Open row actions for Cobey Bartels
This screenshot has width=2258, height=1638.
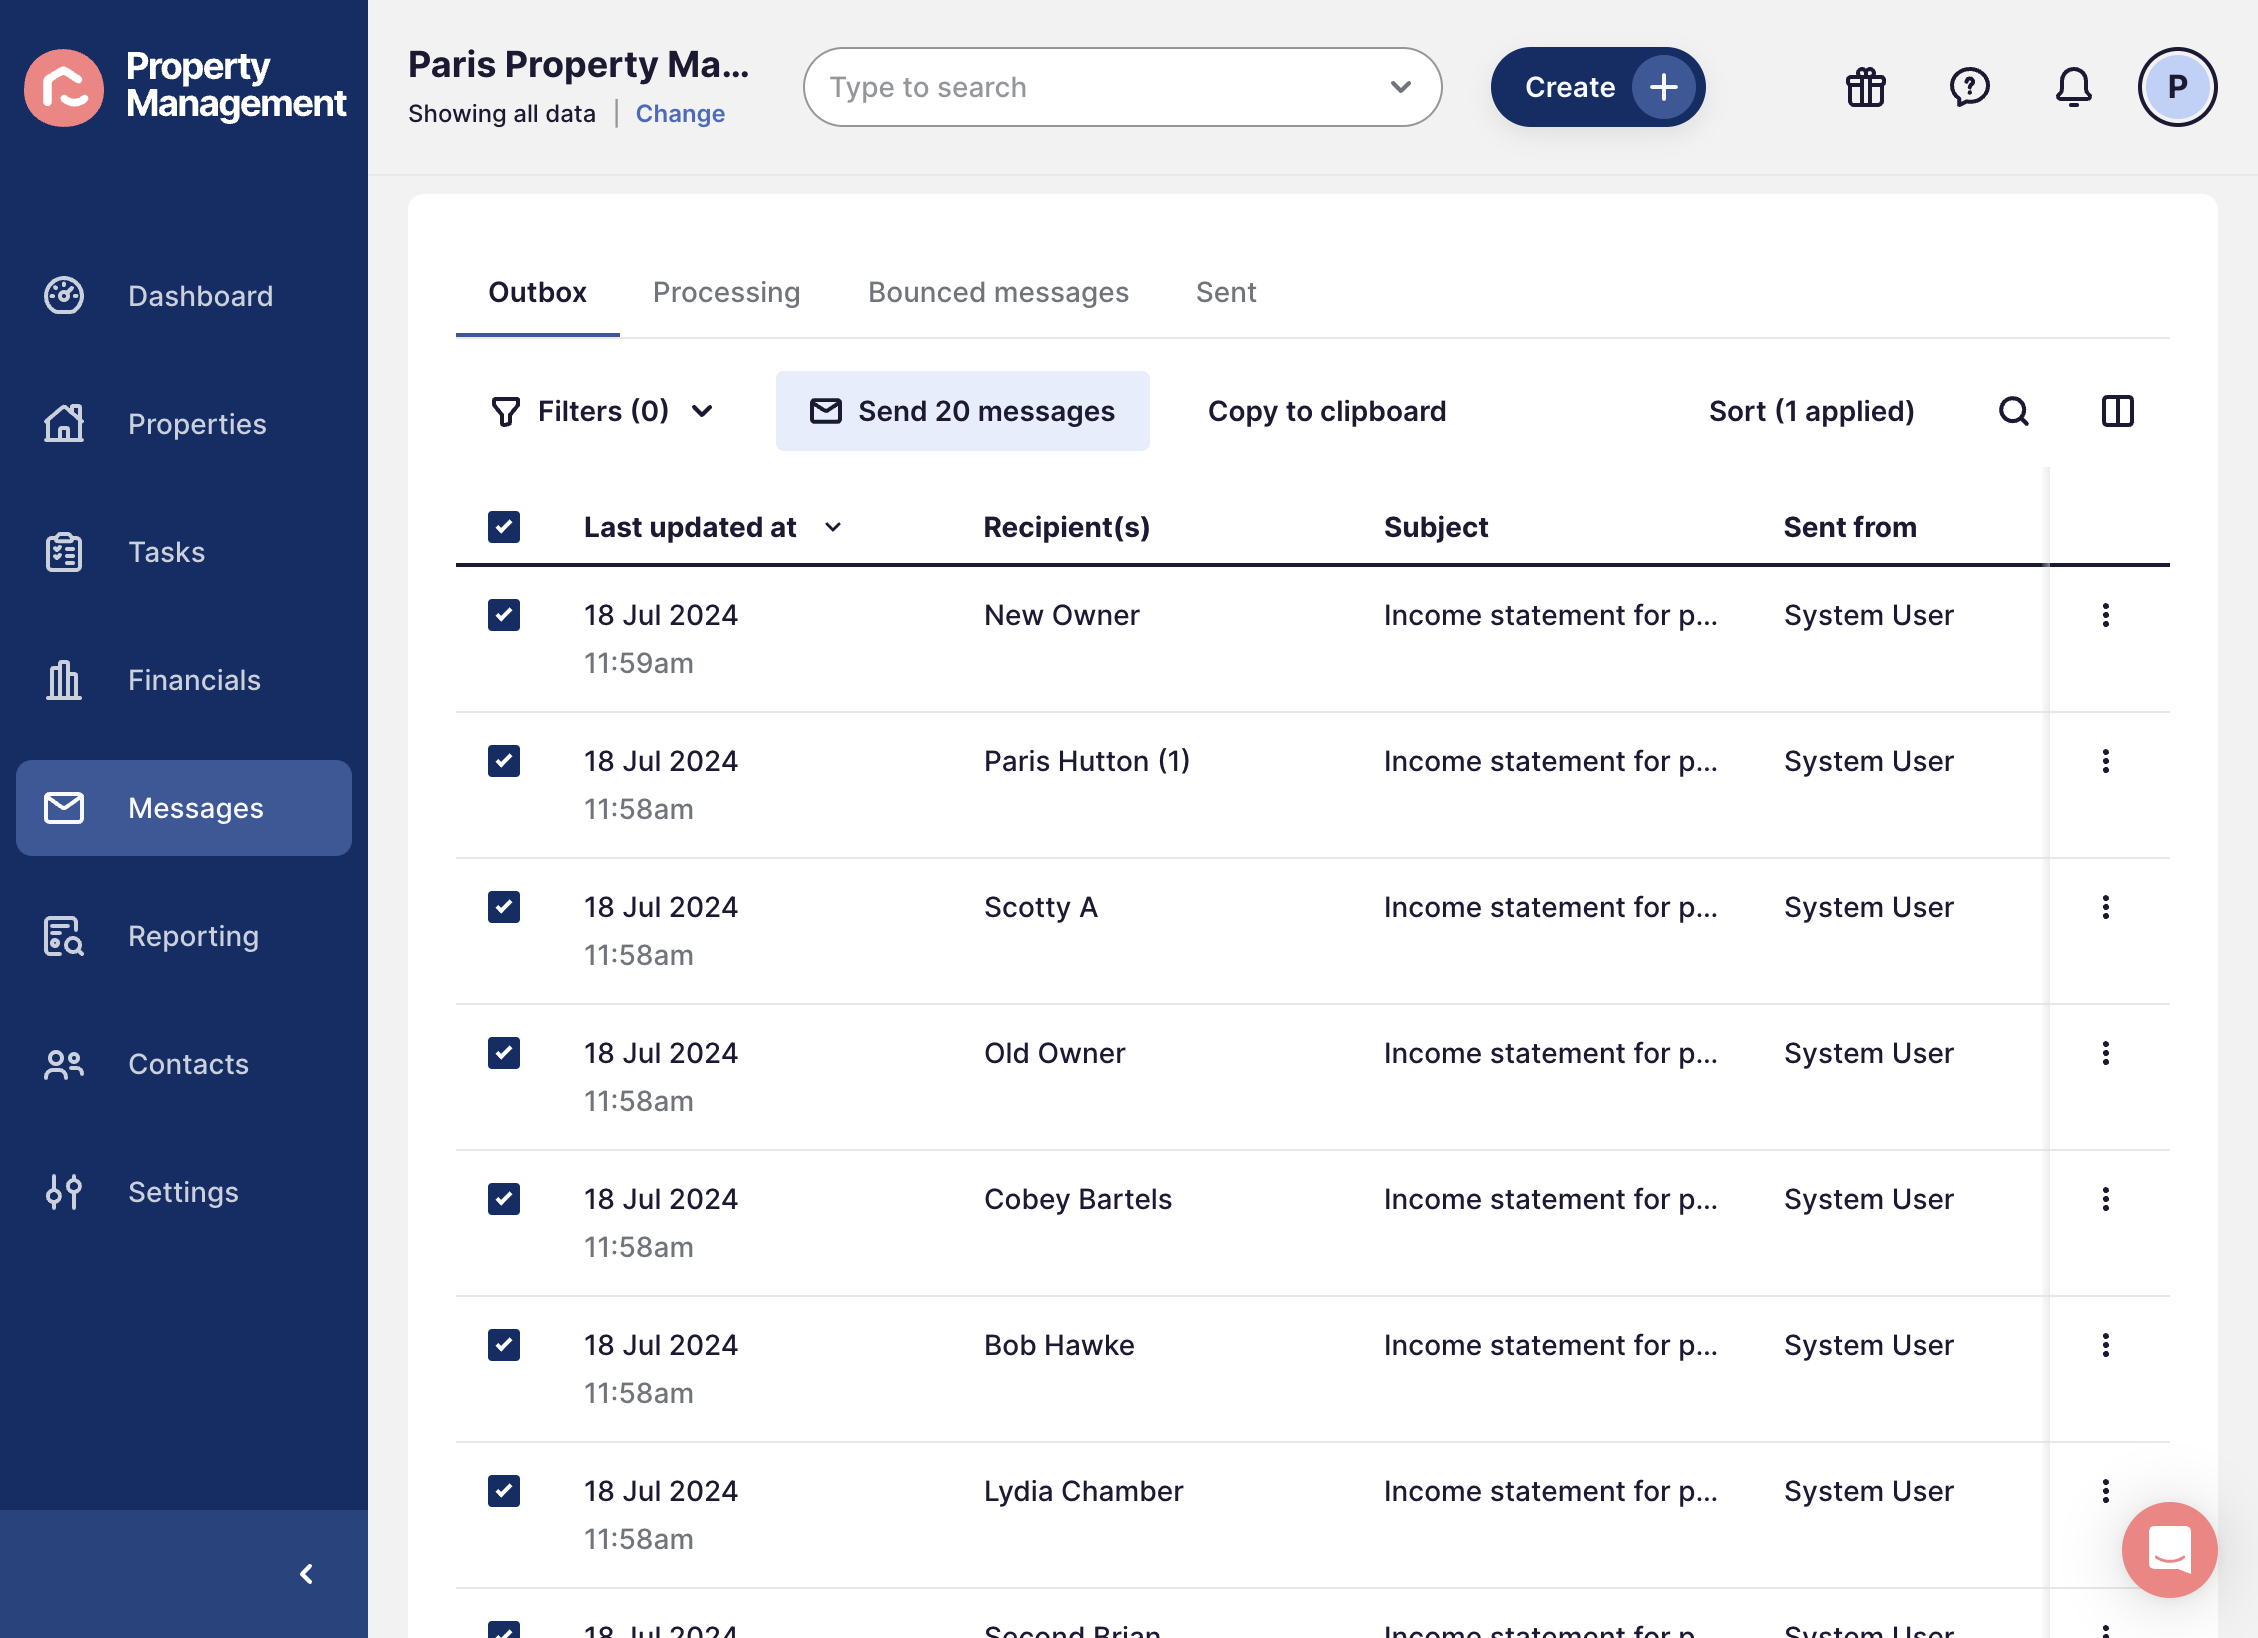point(2106,1199)
